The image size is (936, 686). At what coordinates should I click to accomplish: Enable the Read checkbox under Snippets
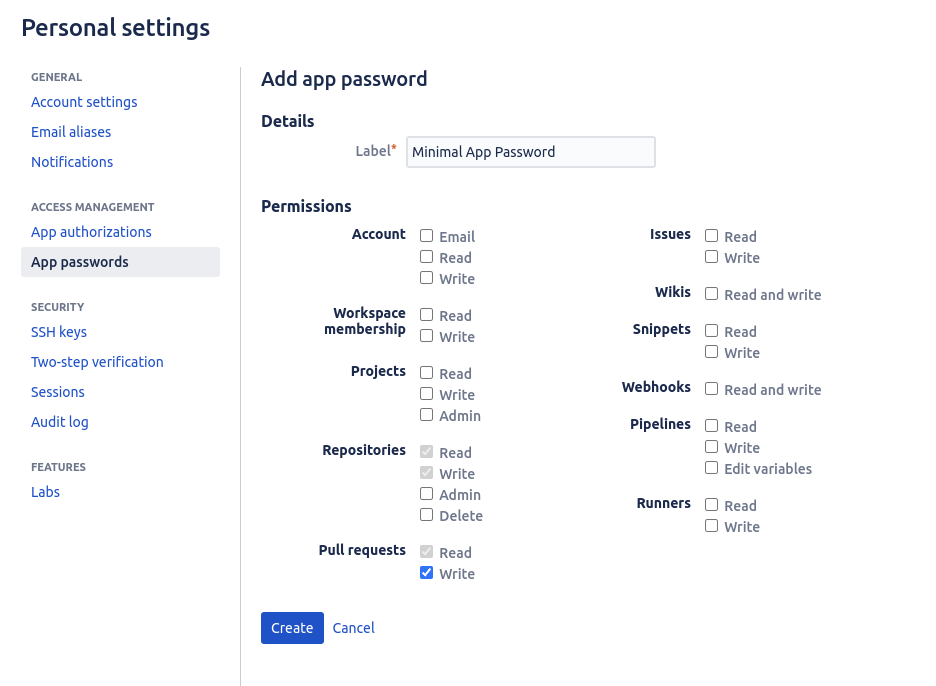(x=711, y=331)
